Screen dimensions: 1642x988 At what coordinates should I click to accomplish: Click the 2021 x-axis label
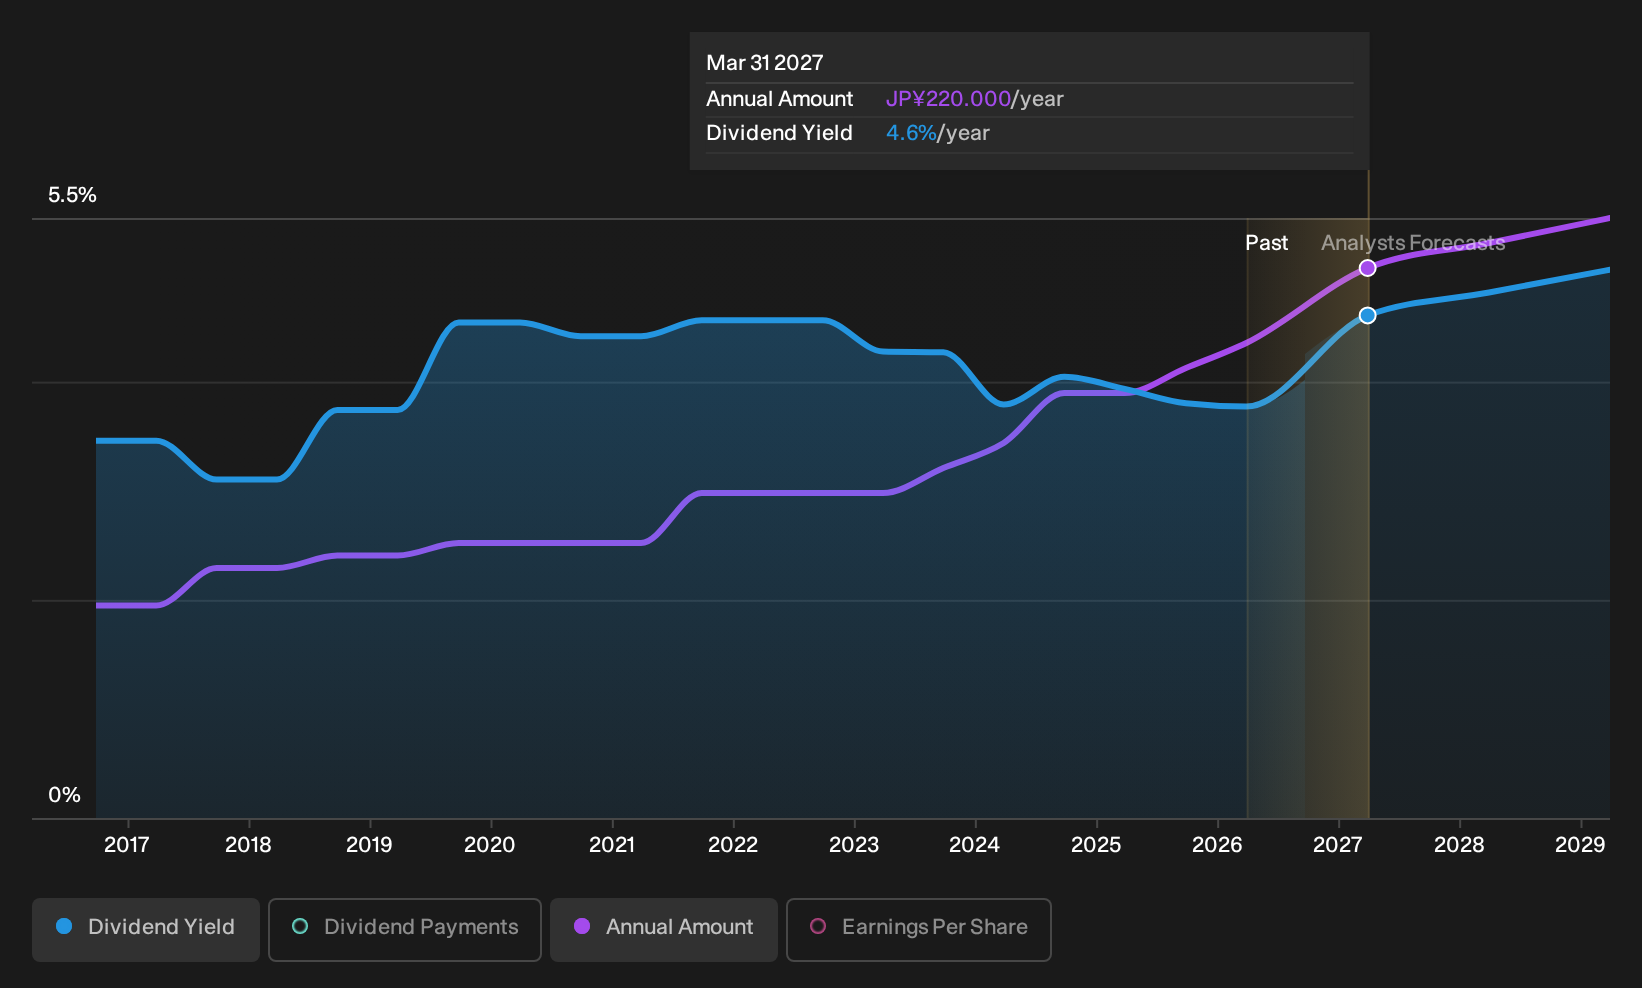click(612, 845)
